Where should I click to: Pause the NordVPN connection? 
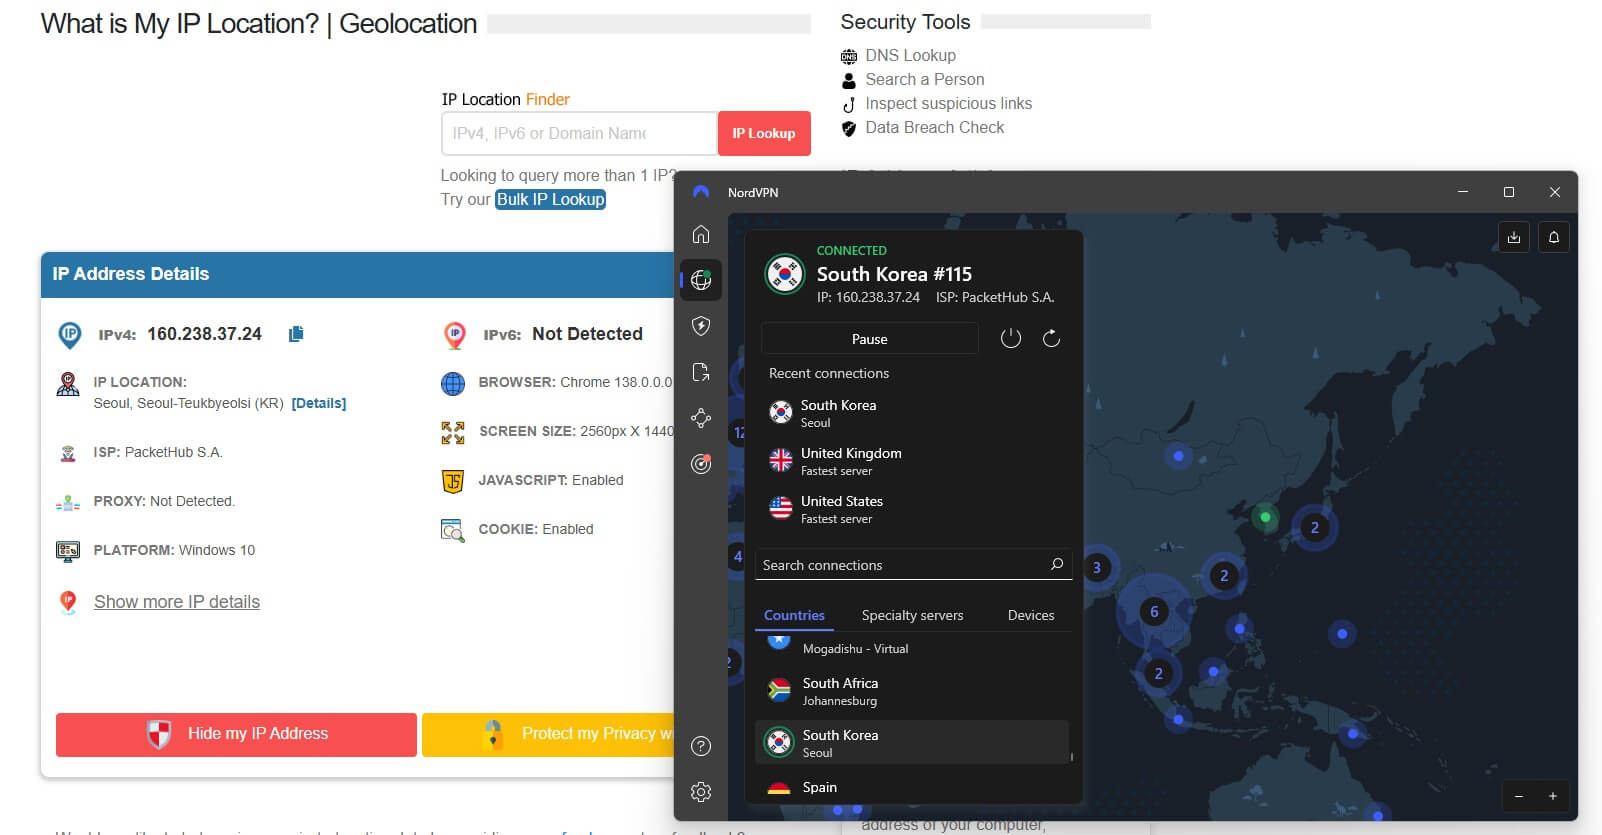(869, 339)
